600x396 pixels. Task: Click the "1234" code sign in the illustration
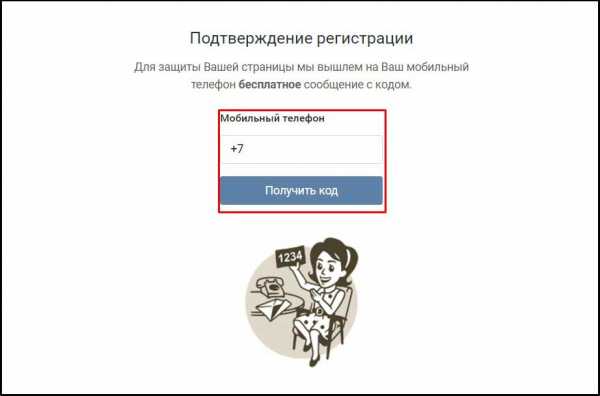click(290, 258)
